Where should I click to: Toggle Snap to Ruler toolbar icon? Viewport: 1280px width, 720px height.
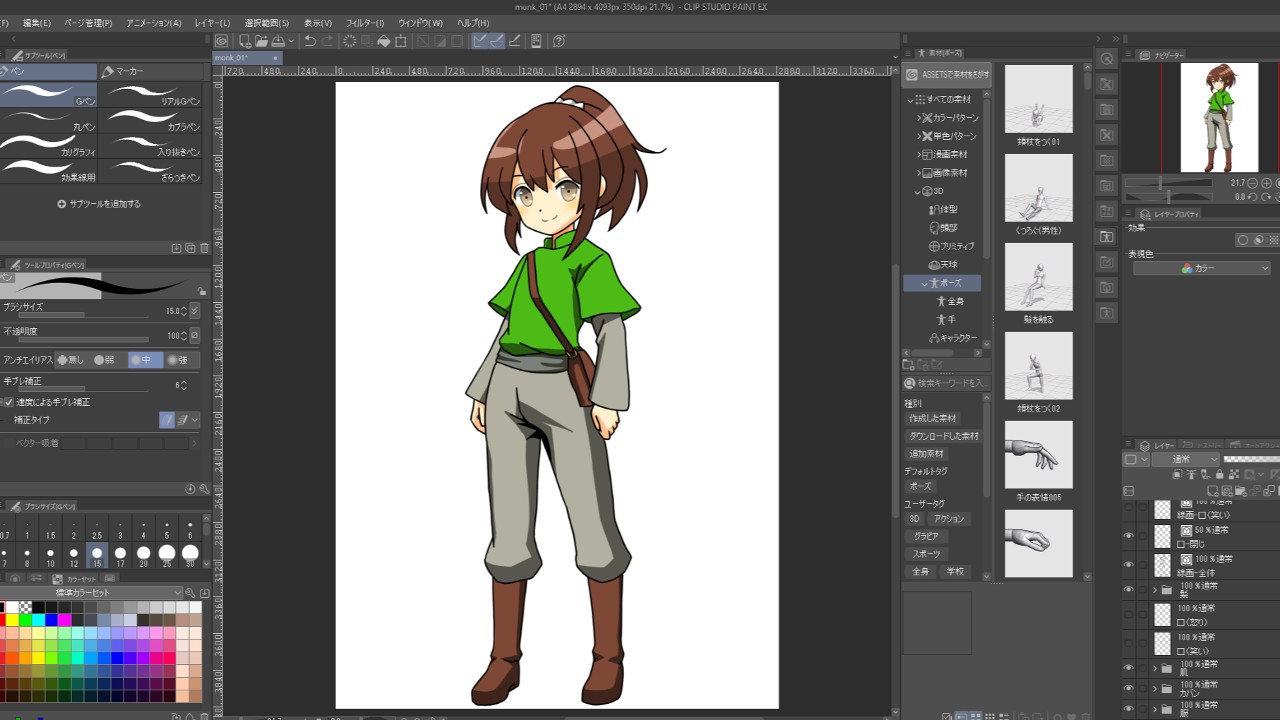(x=480, y=41)
